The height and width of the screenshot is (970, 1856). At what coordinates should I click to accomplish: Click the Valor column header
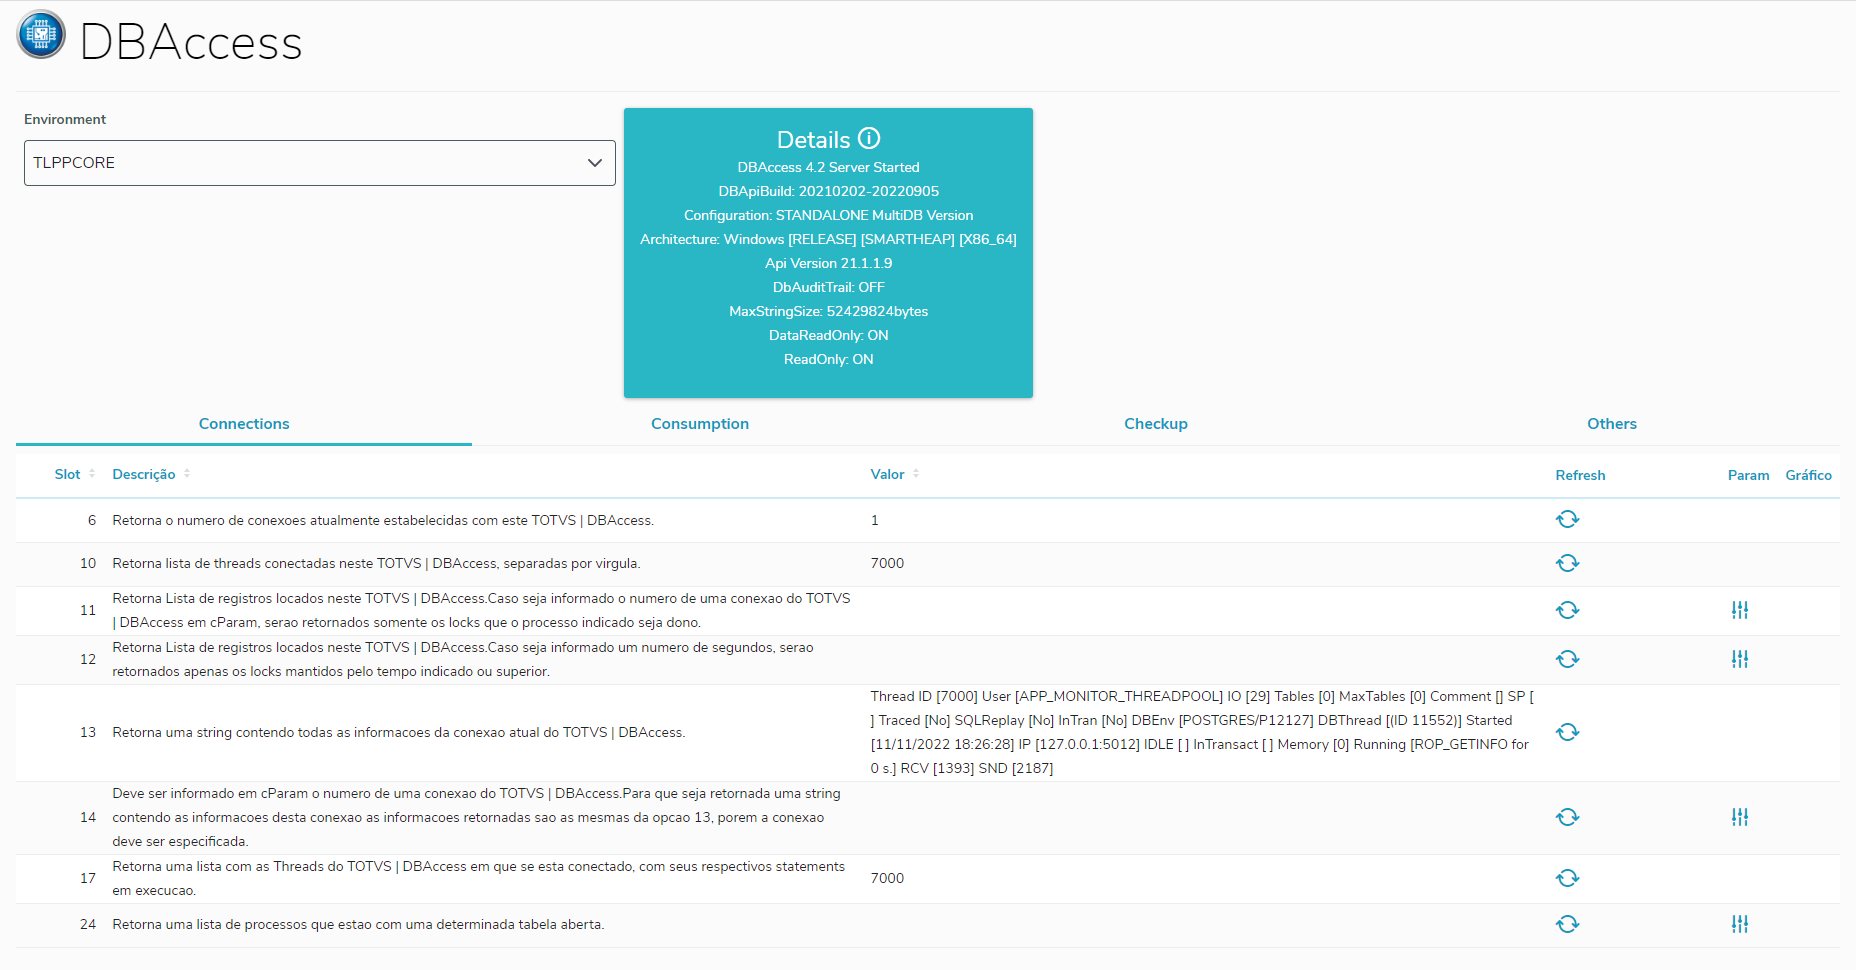point(887,474)
